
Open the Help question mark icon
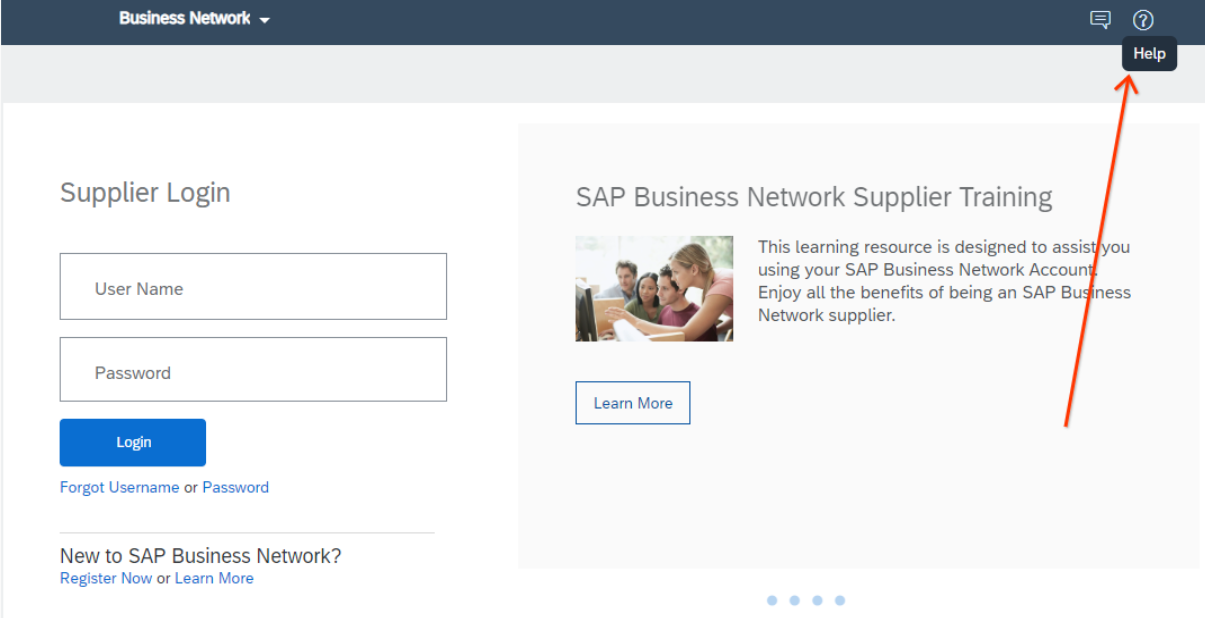pos(1143,20)
